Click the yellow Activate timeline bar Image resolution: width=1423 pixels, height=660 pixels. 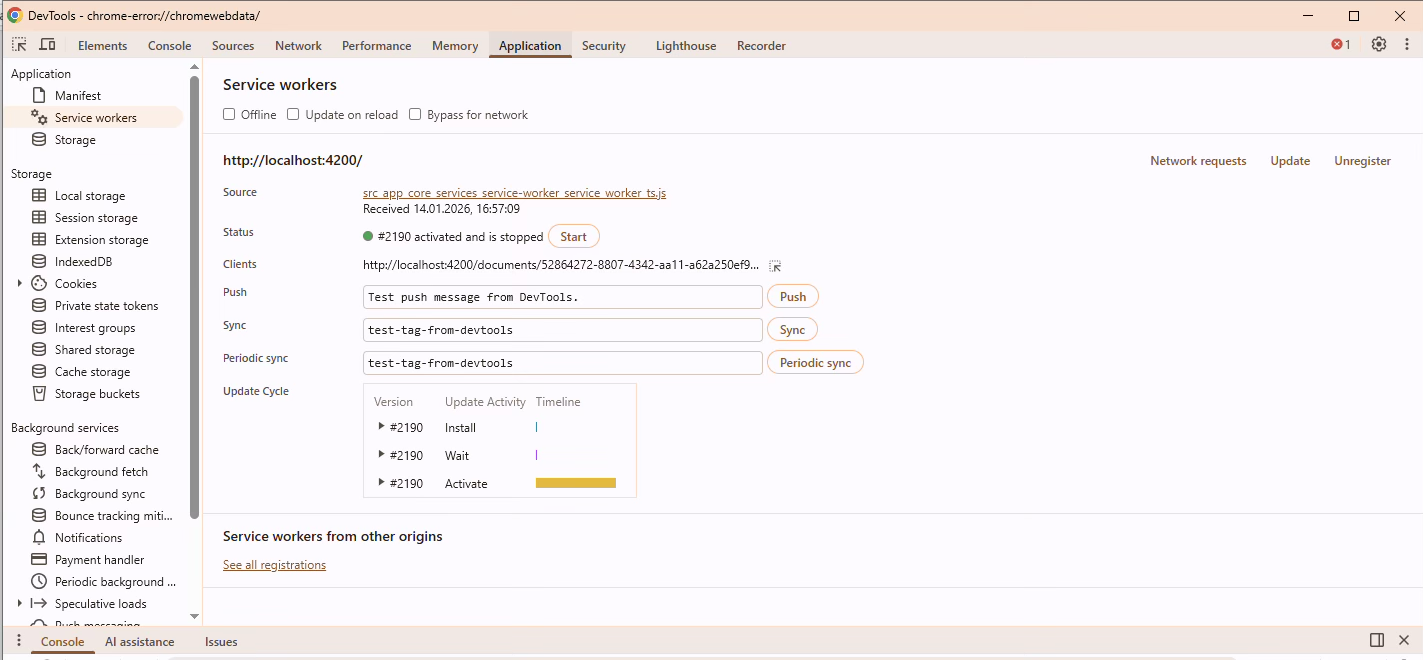[x=575, y=483]
